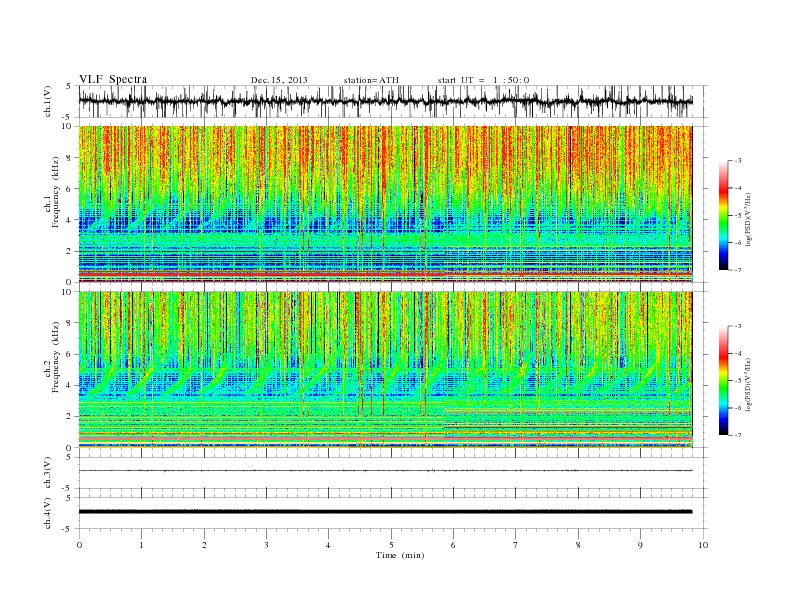Screen dimensions: 792x612
Task: Click the "5" tick on the time axis
Action: (x=391, y=545)
